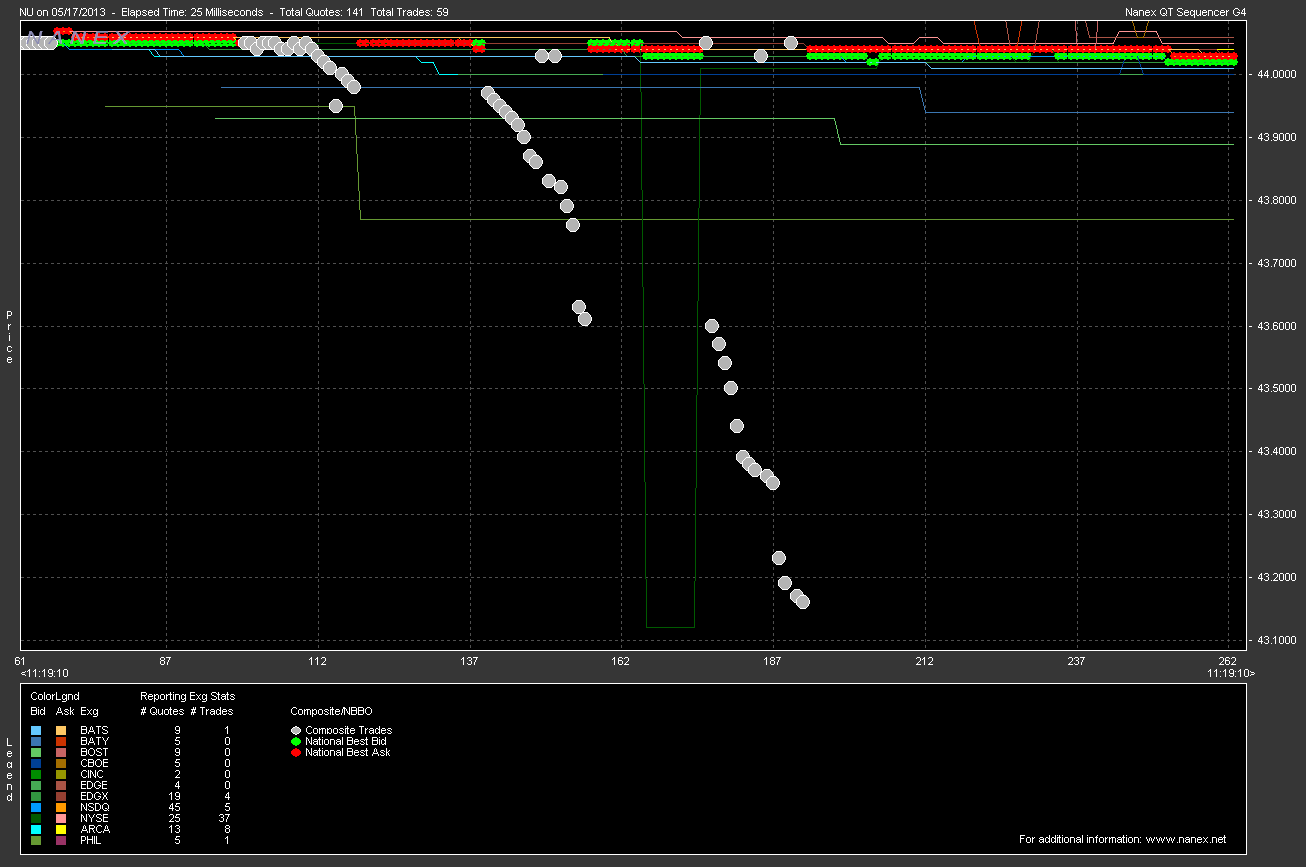1306x867 pixels.
Task: Click the BATY bid color swatch
Action: [x=36, y=742]
